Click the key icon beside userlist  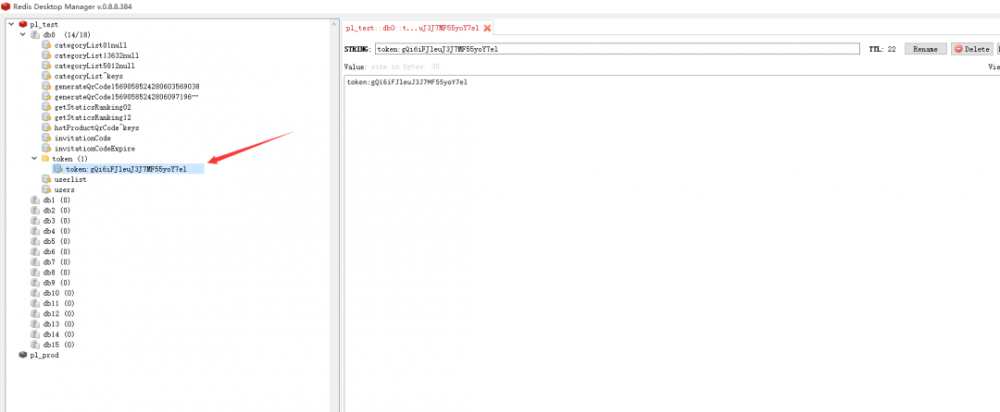[46, 179]
